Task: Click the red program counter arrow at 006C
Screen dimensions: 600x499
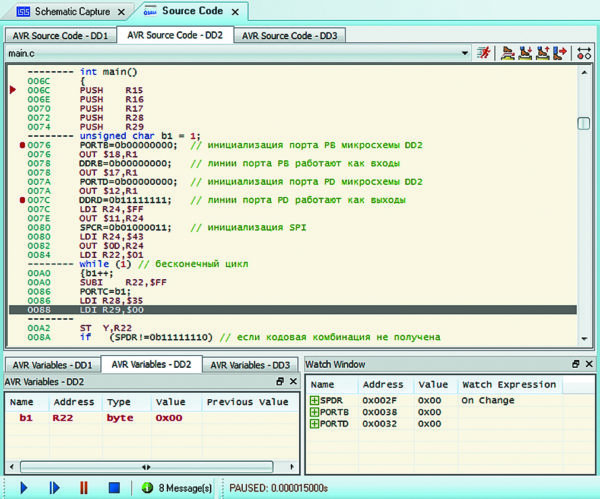Action: (13, 90)
